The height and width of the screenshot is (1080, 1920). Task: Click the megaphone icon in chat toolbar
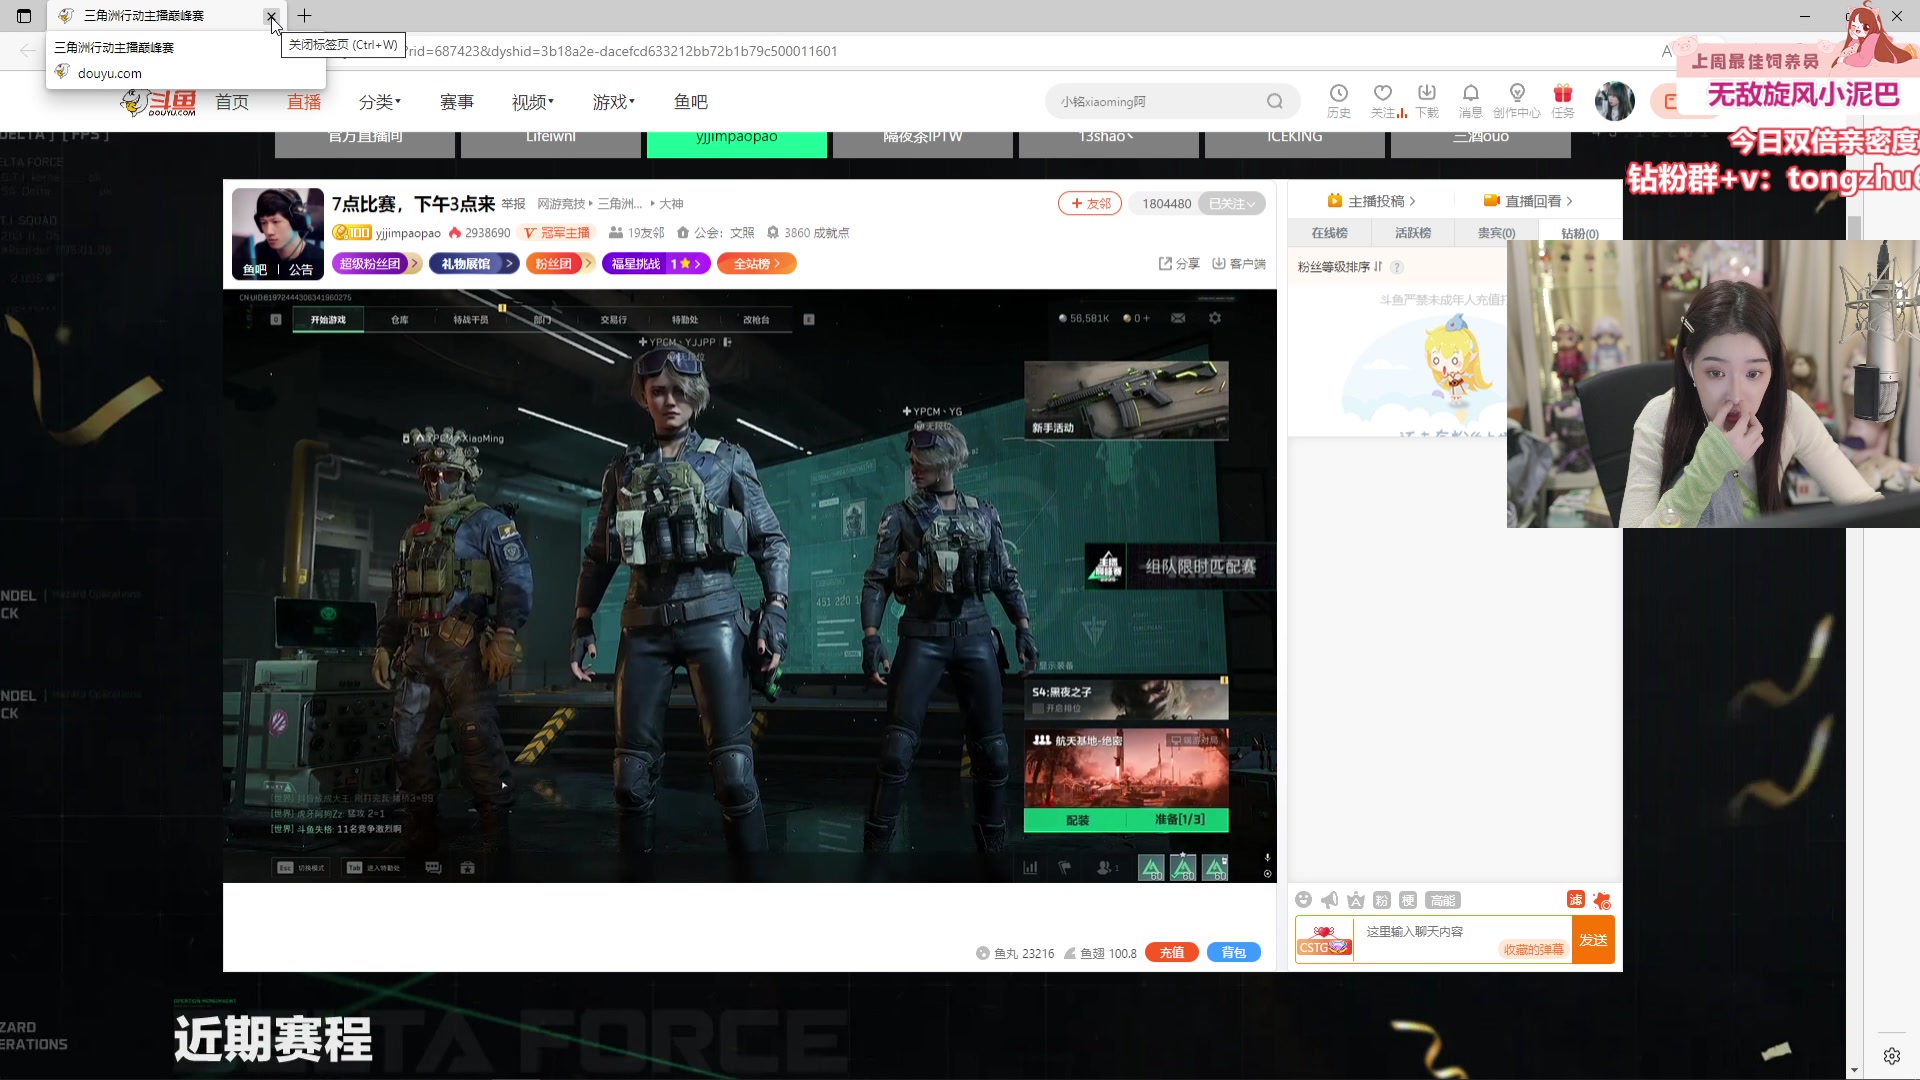pyautogui.click(x=1329, y=900)
